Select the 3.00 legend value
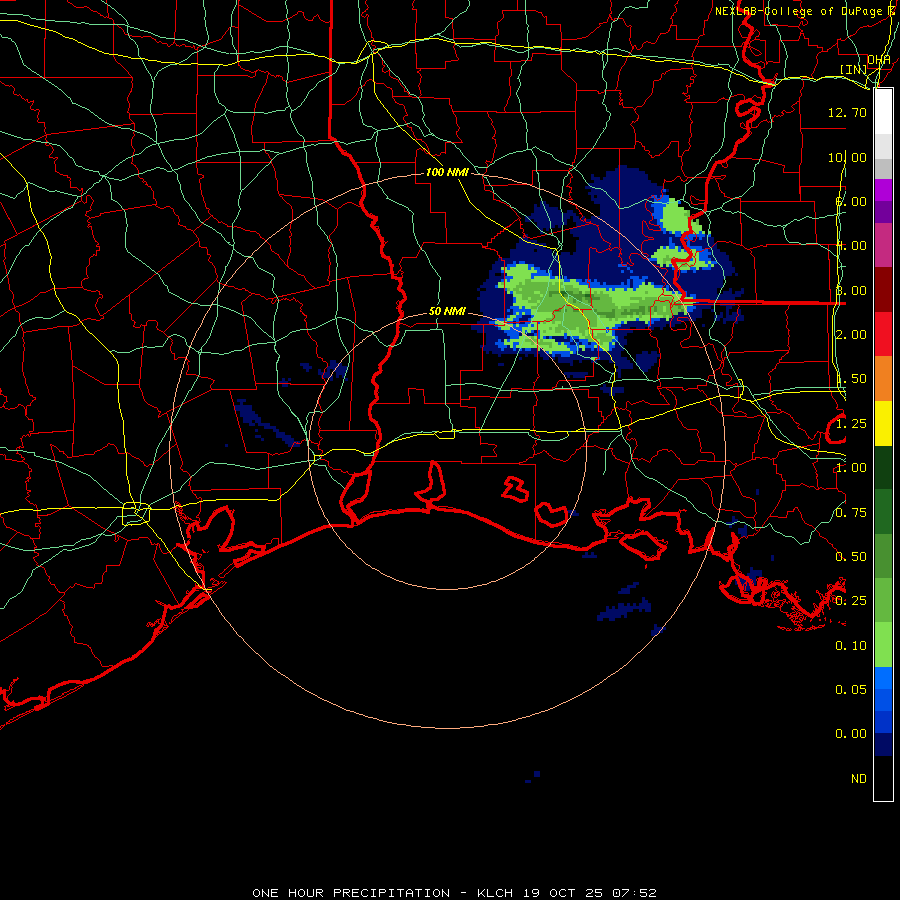 coord(851,290)
